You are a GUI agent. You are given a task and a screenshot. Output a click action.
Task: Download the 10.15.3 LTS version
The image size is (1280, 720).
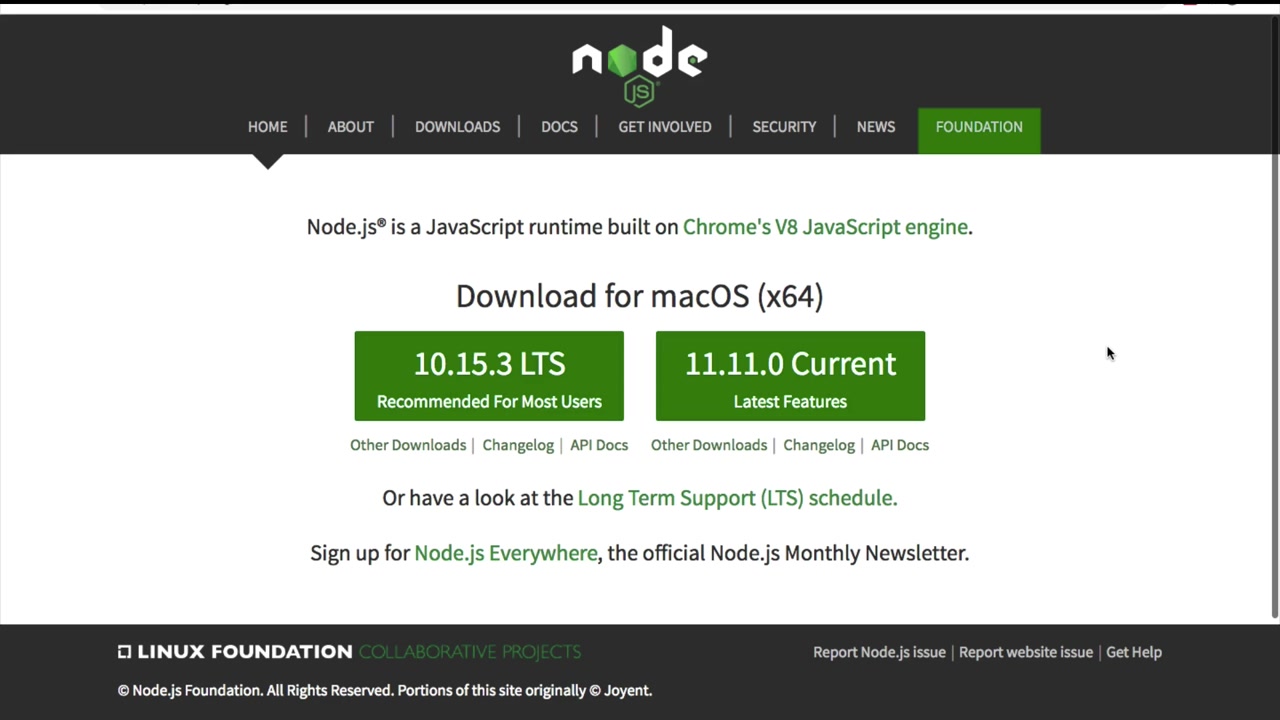click(x=489, y=376)
